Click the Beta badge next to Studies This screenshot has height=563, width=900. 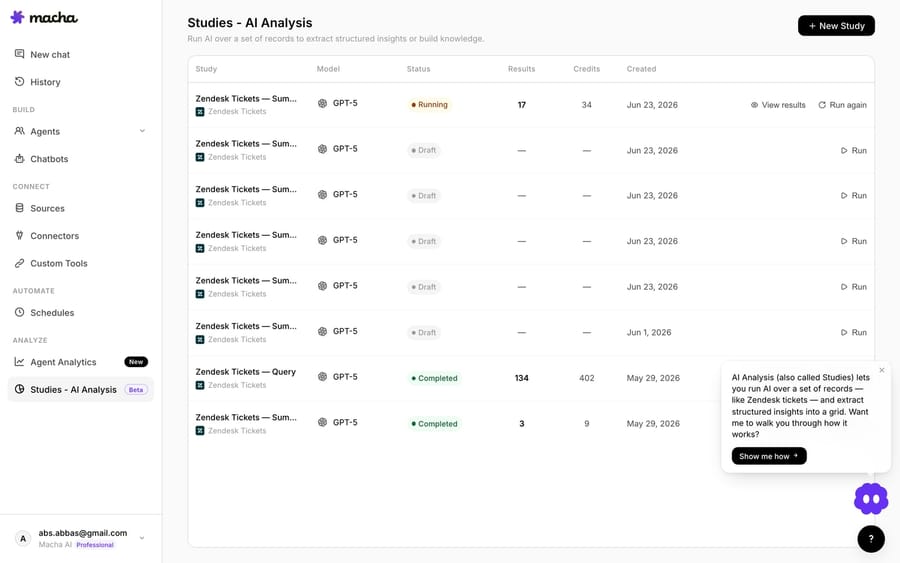[136, 390]
